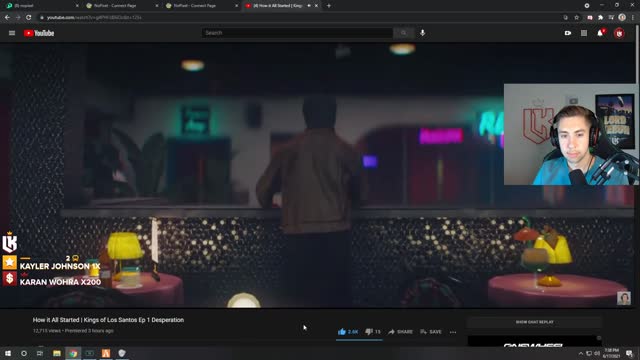Close the How It All Started tab
Screen dimensions: 640x360
tap(316, 6)
